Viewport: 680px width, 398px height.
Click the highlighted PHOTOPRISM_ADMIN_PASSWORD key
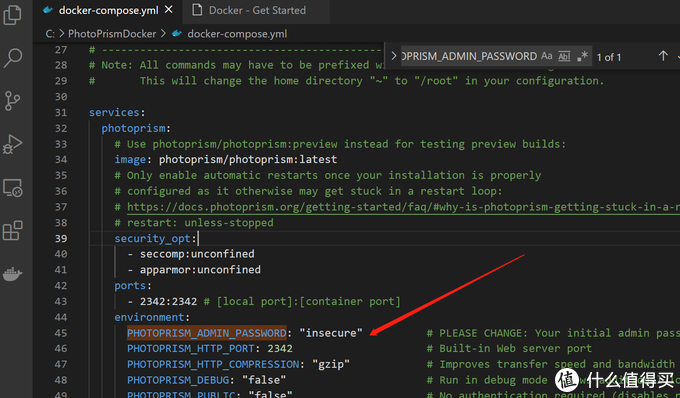pos(206,333)
